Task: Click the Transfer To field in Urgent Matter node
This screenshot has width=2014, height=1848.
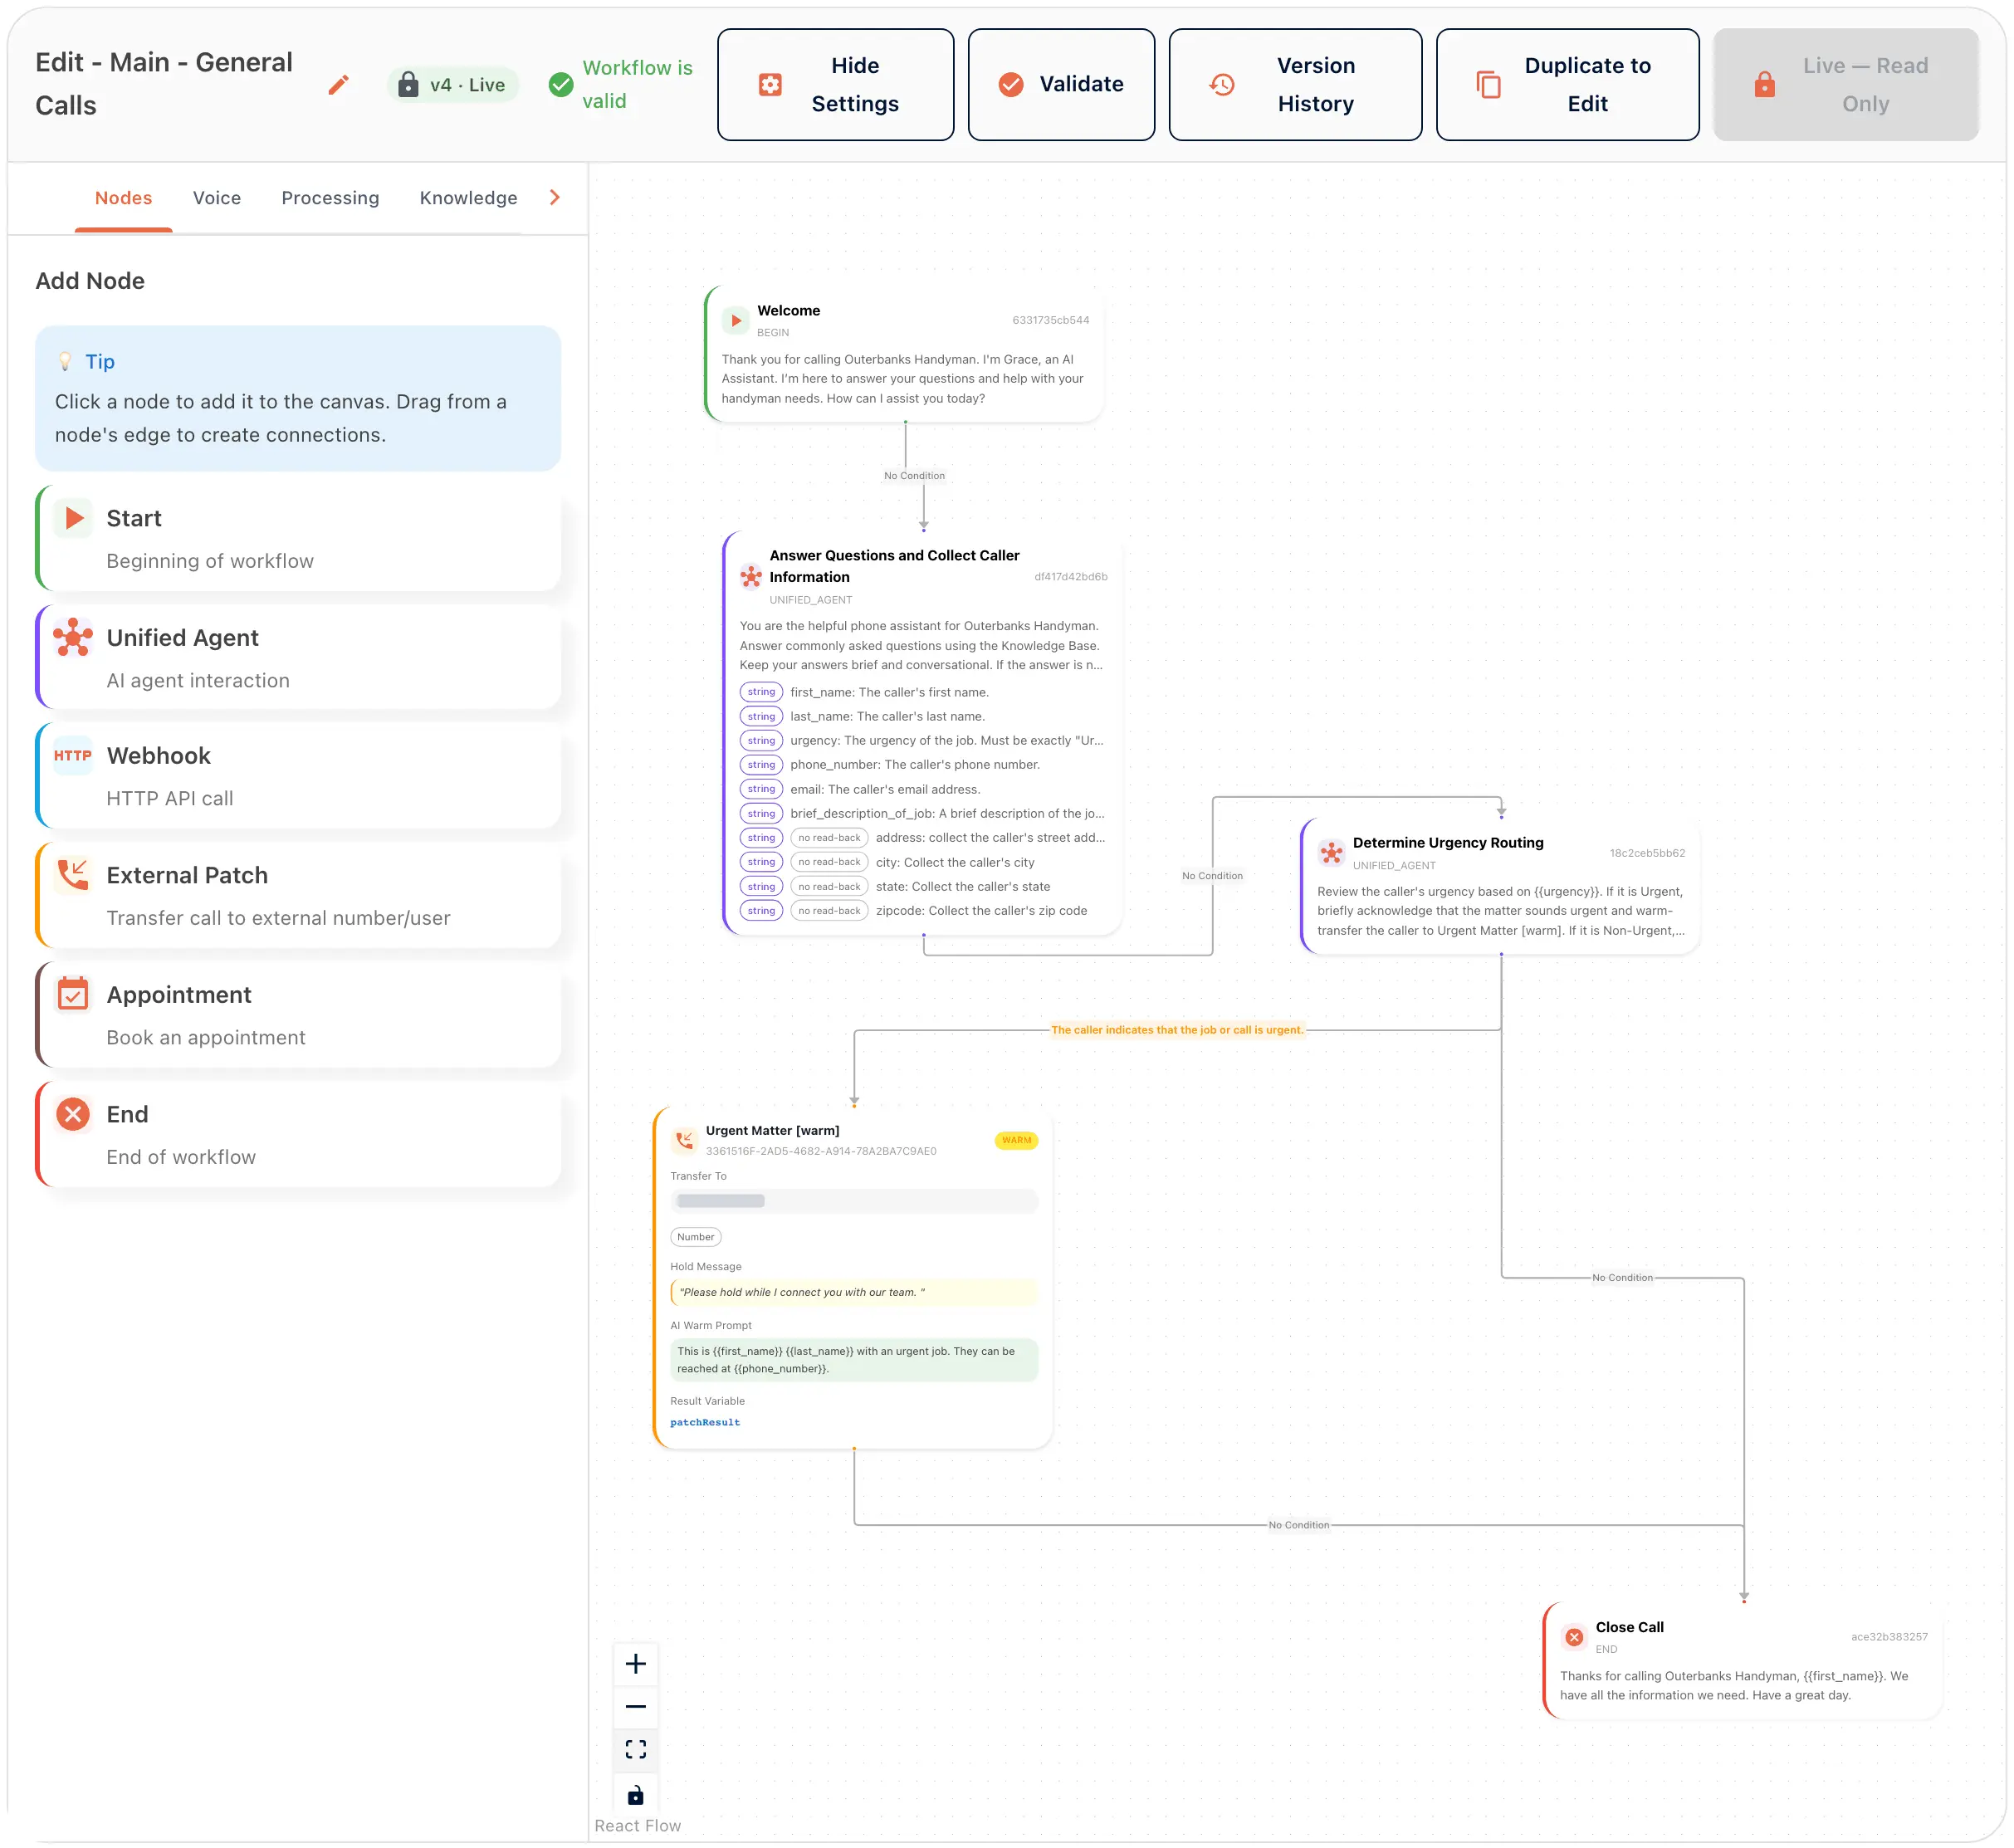Action: point(854,1201)
